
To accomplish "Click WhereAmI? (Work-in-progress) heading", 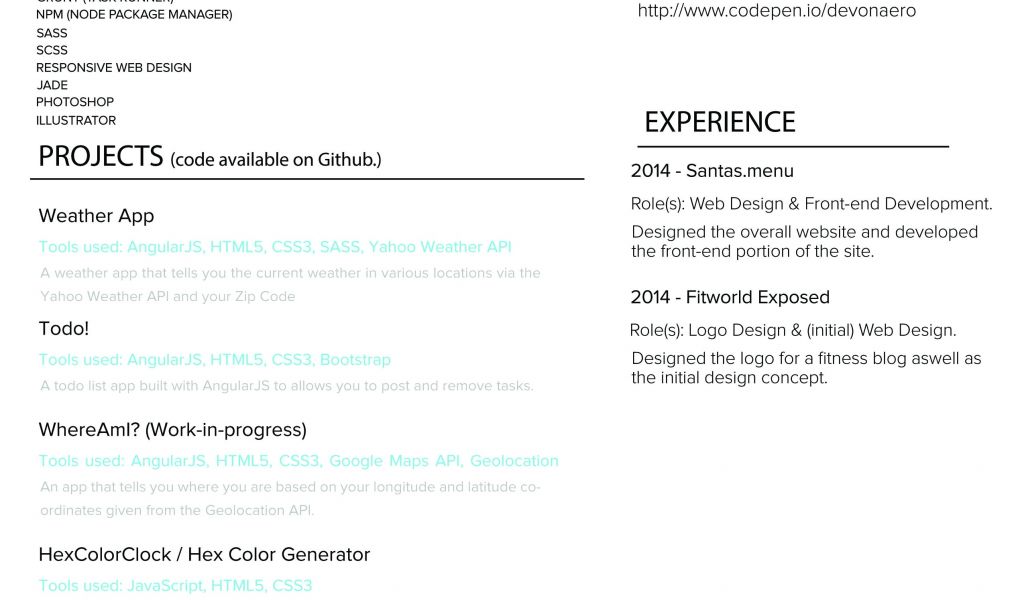I will click(172, 430).
